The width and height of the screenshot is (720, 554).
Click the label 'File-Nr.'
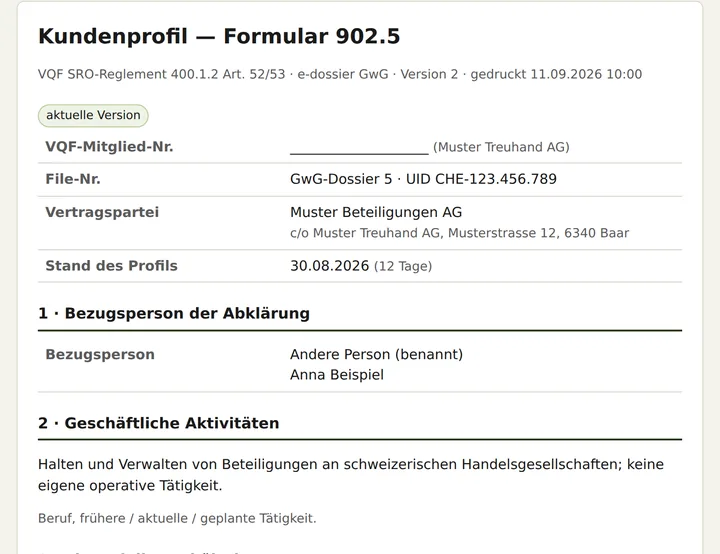click(x=73, y=179)
